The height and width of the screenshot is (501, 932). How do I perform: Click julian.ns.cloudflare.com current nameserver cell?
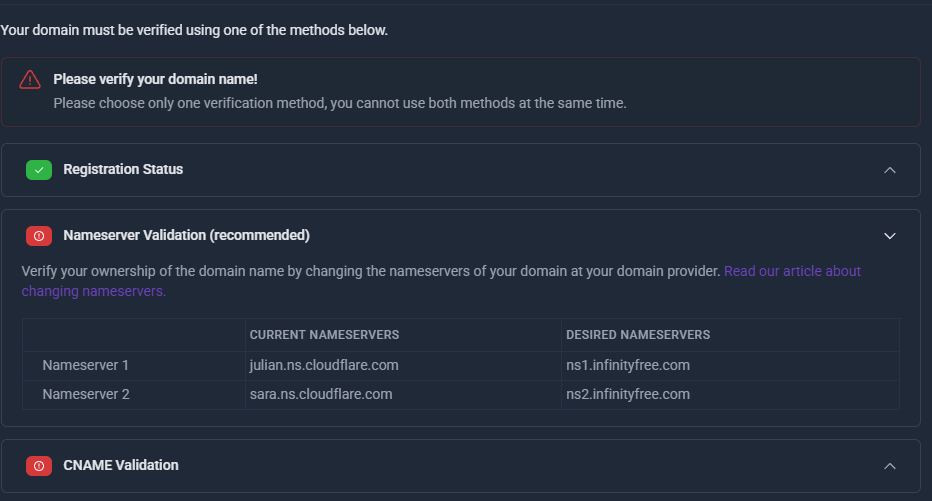point(324,365)
